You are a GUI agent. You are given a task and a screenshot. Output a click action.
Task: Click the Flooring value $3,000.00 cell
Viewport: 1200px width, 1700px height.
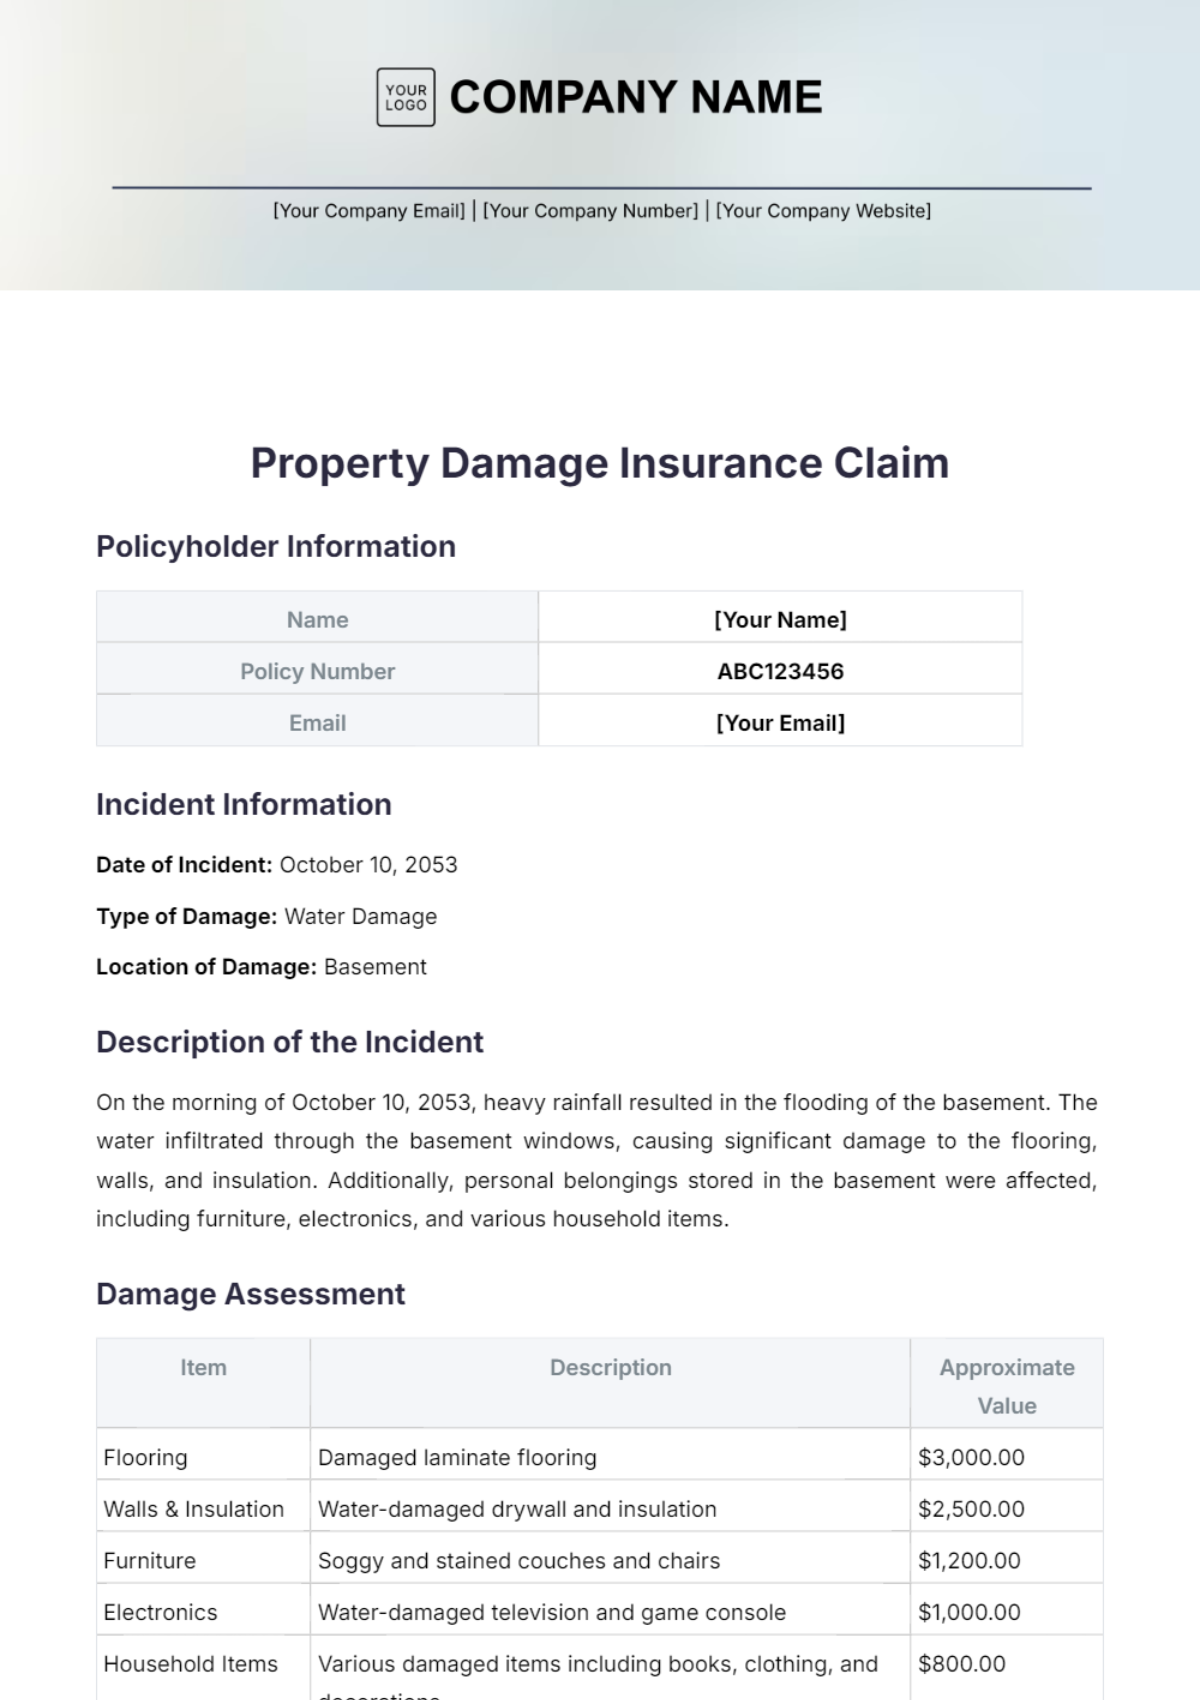tap(971, 1457)
